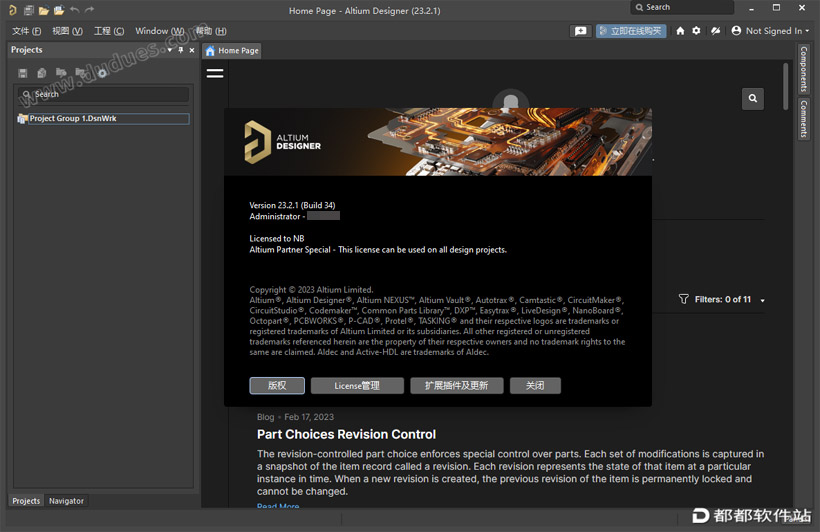Click the Altium Designer banner logo
Viewport: 820px width, 532px height.
click(x=282, y=142)
